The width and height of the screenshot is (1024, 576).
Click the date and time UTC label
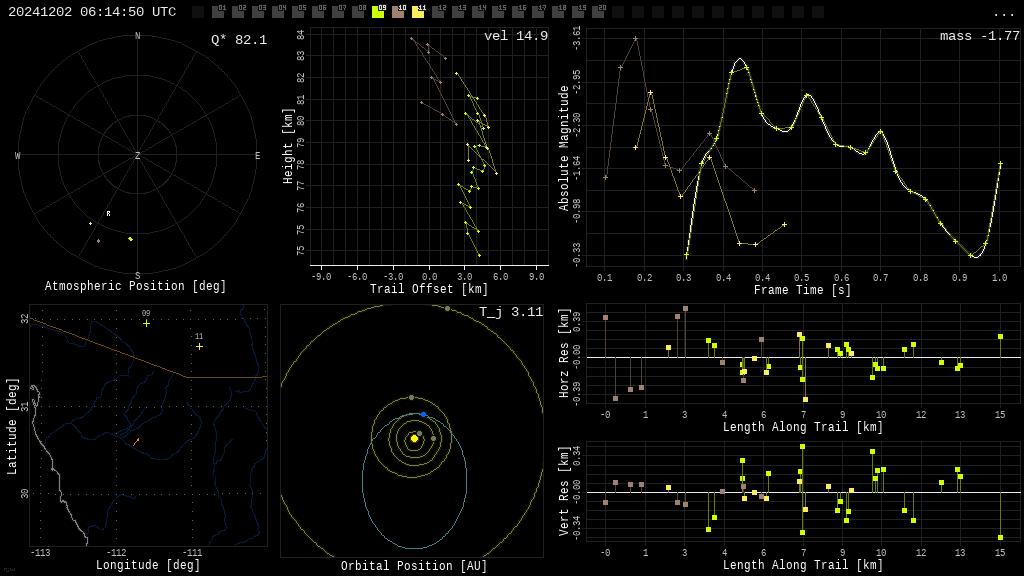point(92,12)
